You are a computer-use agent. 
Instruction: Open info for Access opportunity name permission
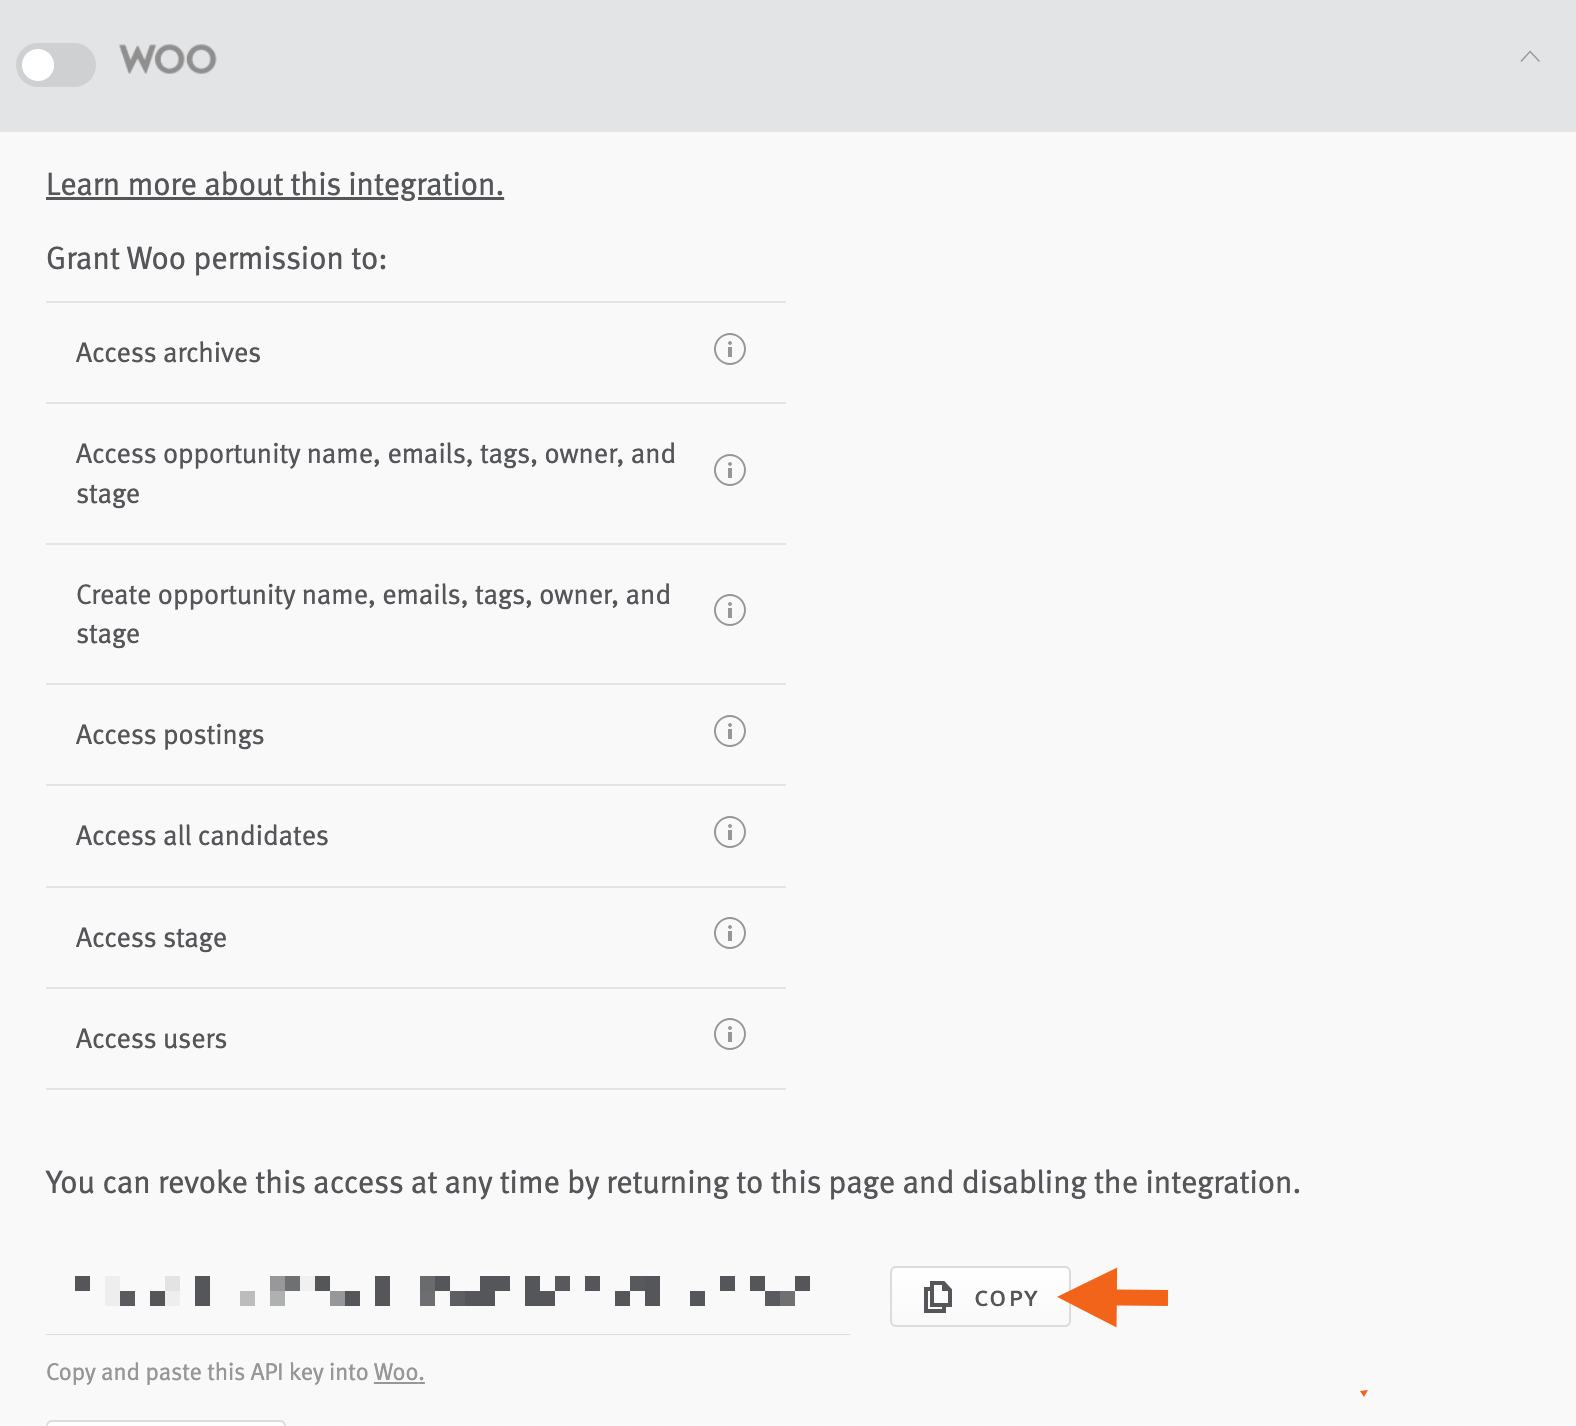point(729,471)
